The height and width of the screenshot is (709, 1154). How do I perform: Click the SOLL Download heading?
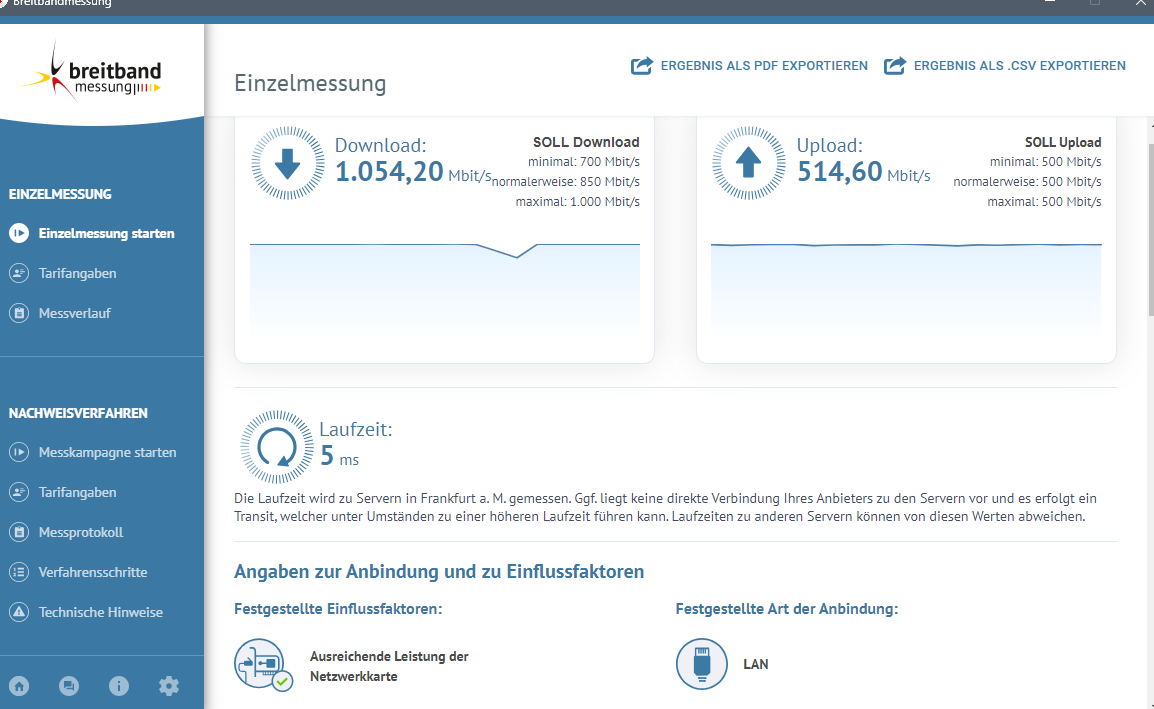pos(586,142)
